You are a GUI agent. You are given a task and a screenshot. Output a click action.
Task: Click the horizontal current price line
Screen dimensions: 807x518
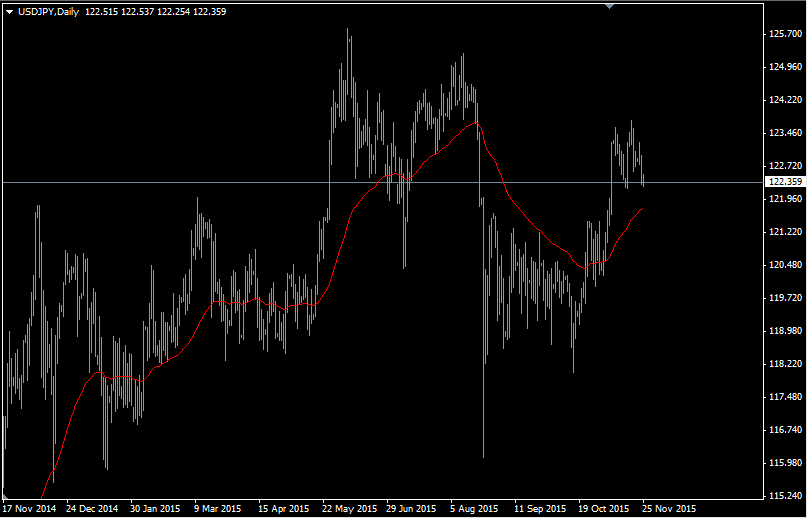click(382, 182)
